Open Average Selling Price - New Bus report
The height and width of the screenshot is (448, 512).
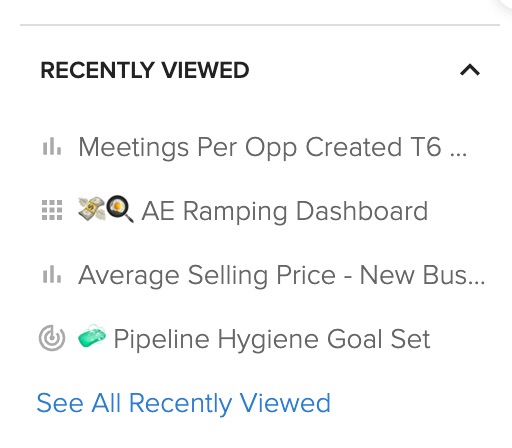click(x=282, y=275)
